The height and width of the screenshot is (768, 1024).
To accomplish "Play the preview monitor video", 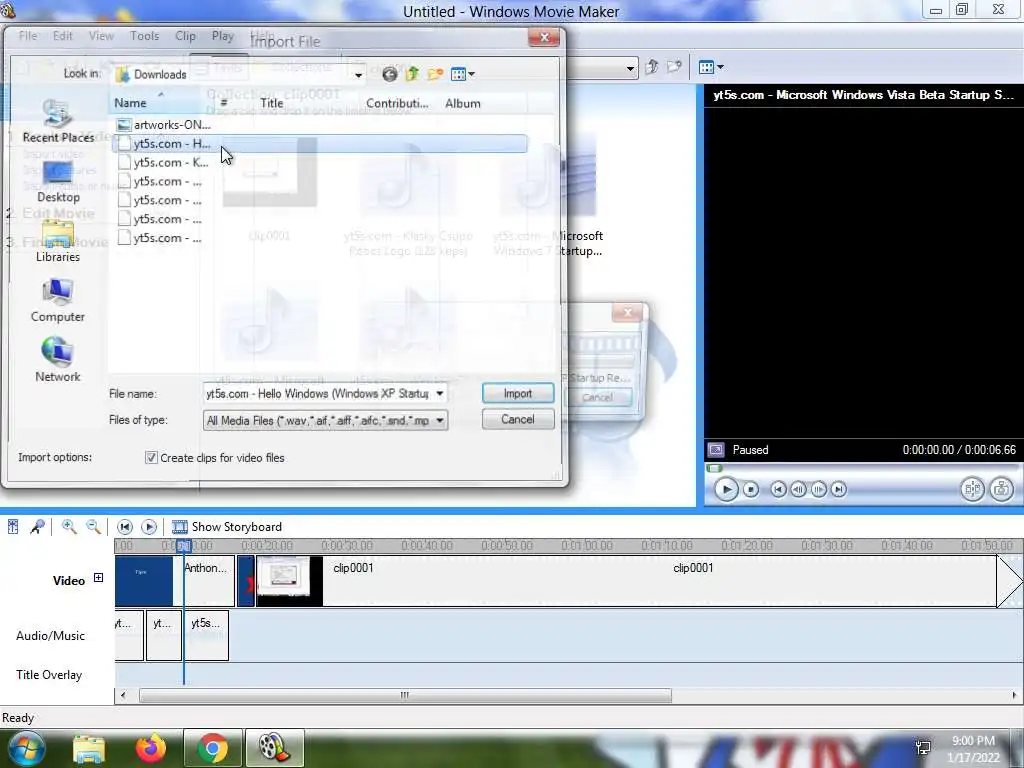I will 726,489.
